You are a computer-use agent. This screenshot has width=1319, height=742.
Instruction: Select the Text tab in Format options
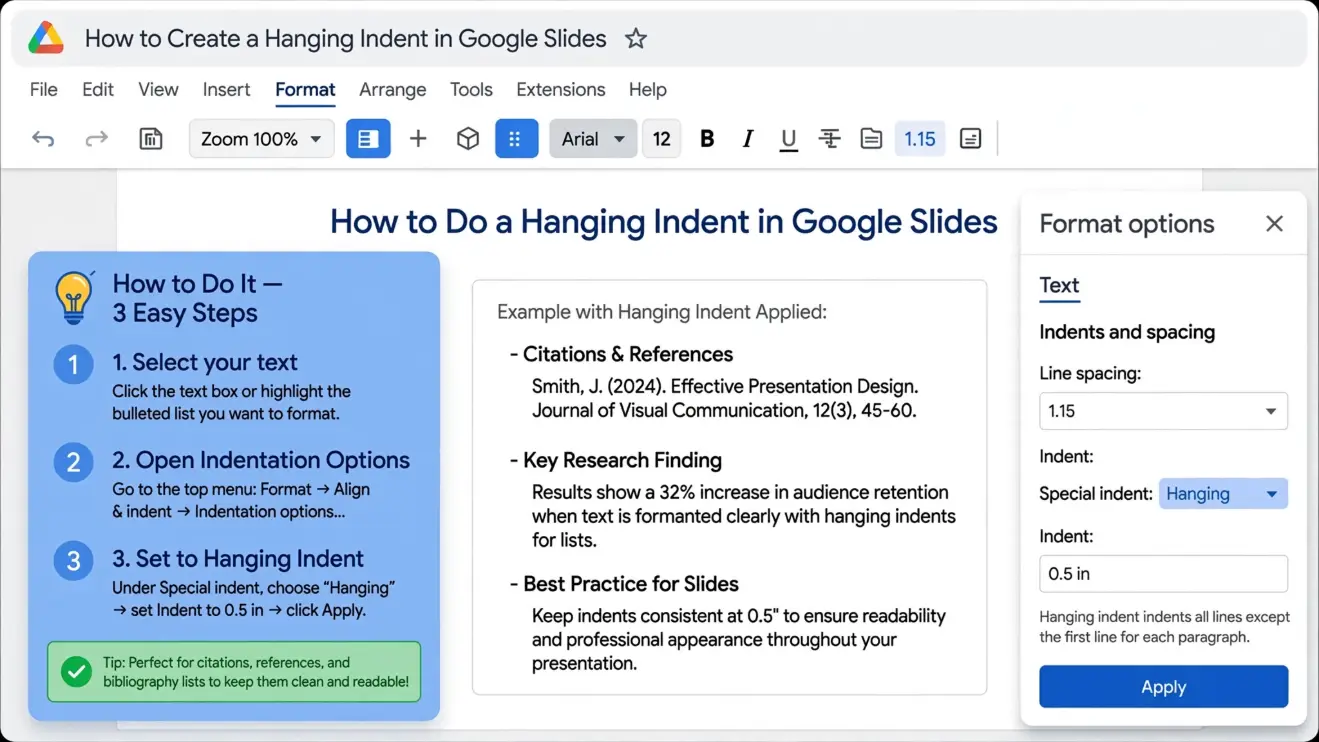click(1059, 286)
